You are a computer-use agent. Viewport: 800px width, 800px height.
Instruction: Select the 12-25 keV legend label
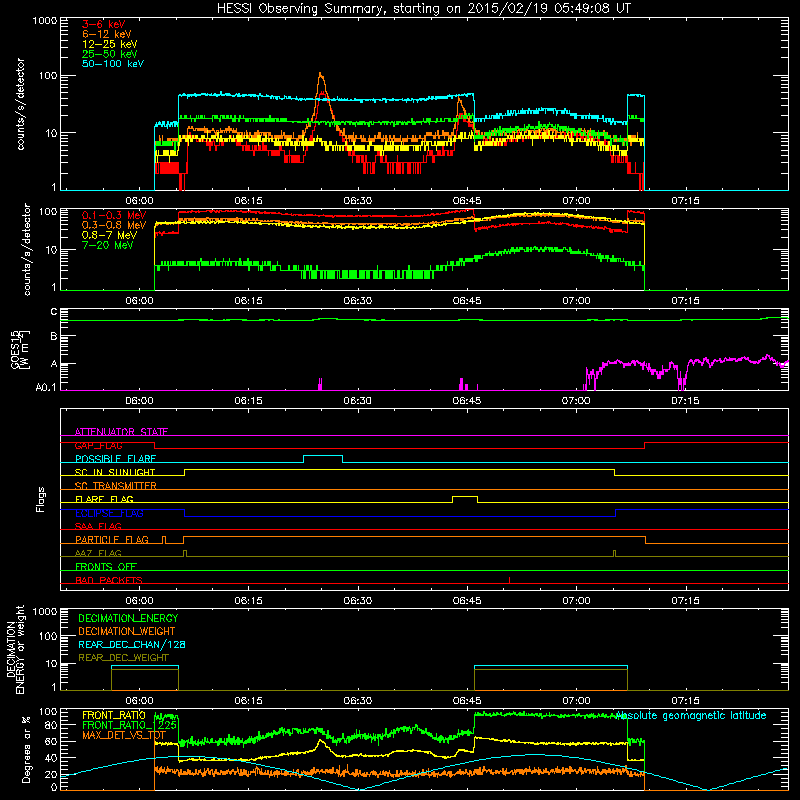pyautogui.click(x=109, y=44)
